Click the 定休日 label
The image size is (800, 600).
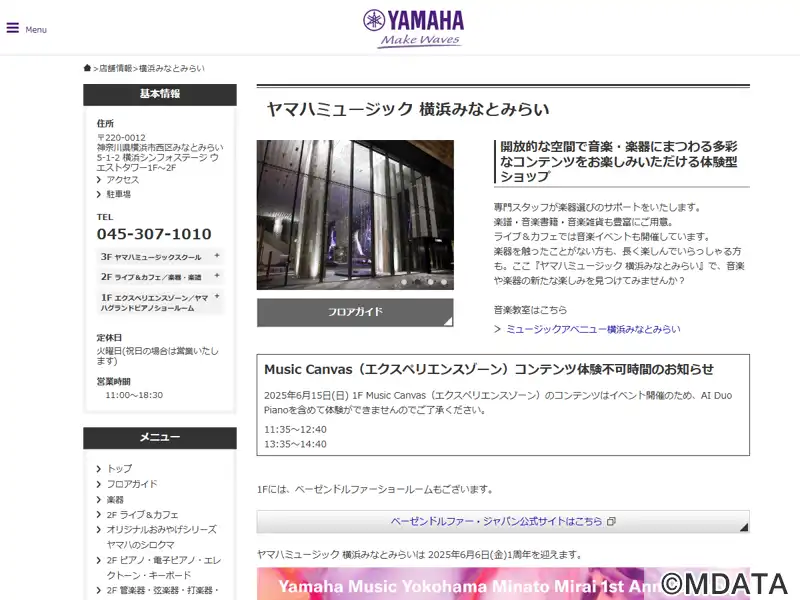(x=109, y=338)
